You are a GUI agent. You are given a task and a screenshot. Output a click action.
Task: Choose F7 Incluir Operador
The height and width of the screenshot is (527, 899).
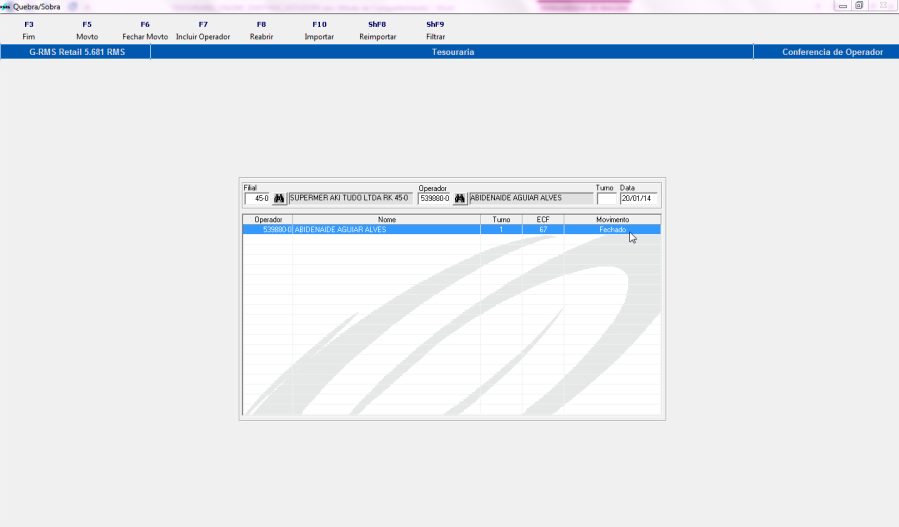click(203, 30)
